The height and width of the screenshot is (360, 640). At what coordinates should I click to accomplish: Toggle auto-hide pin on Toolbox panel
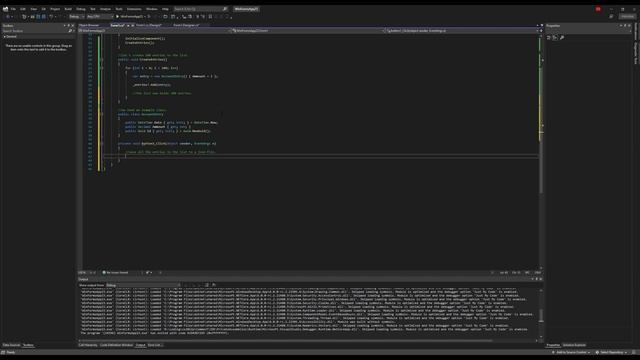[x=69, y=26]
